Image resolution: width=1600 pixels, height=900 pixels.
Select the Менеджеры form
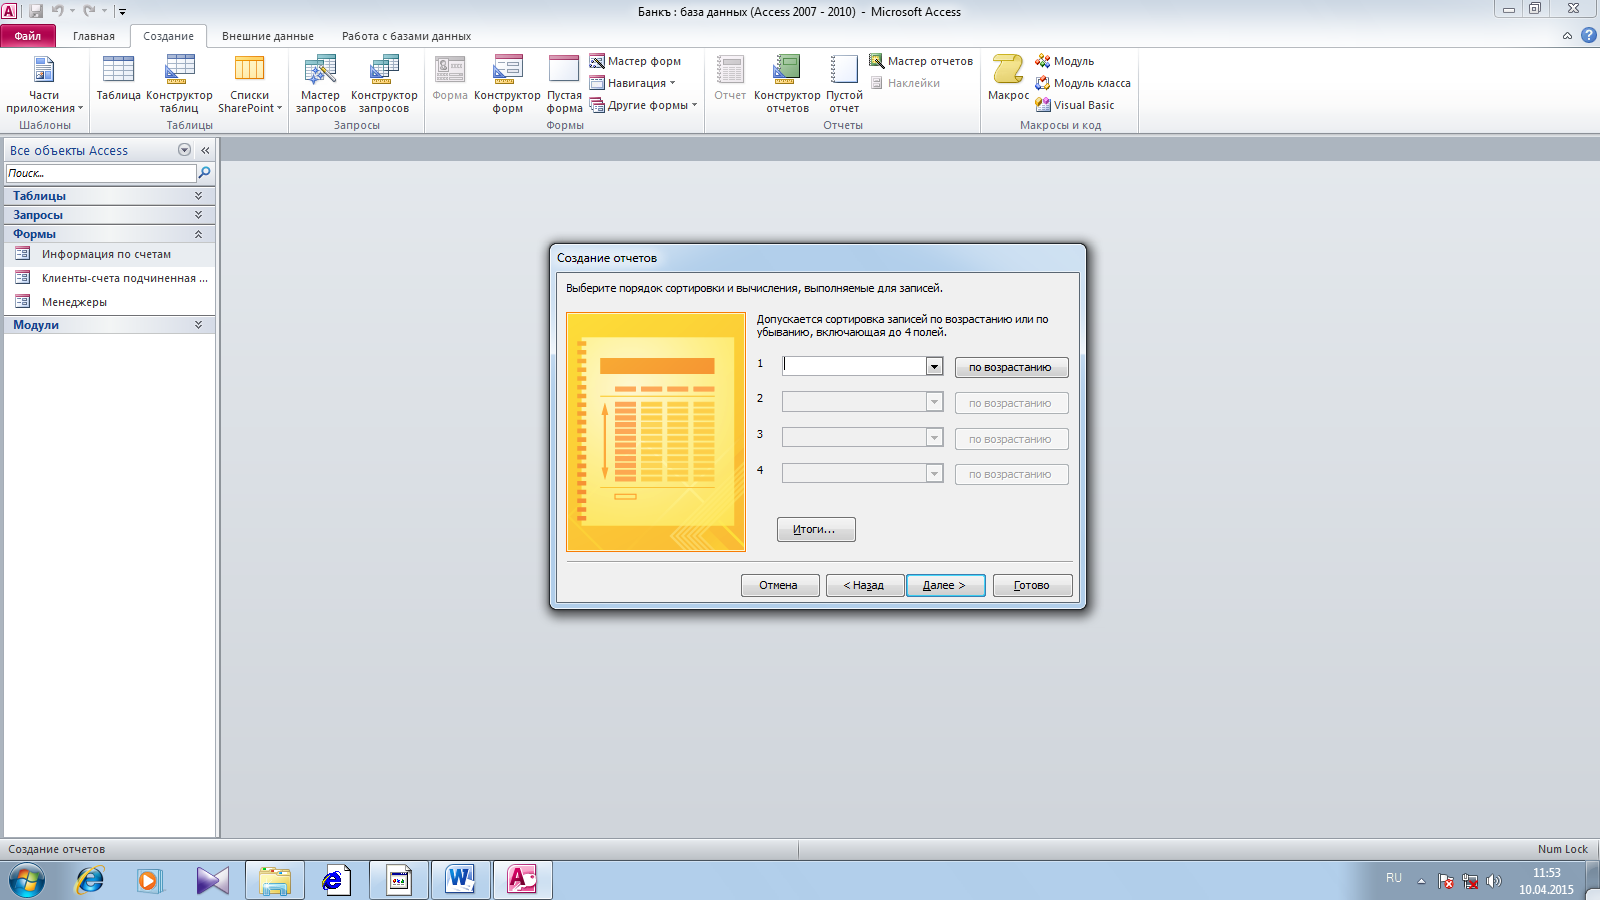pos(109,302)
